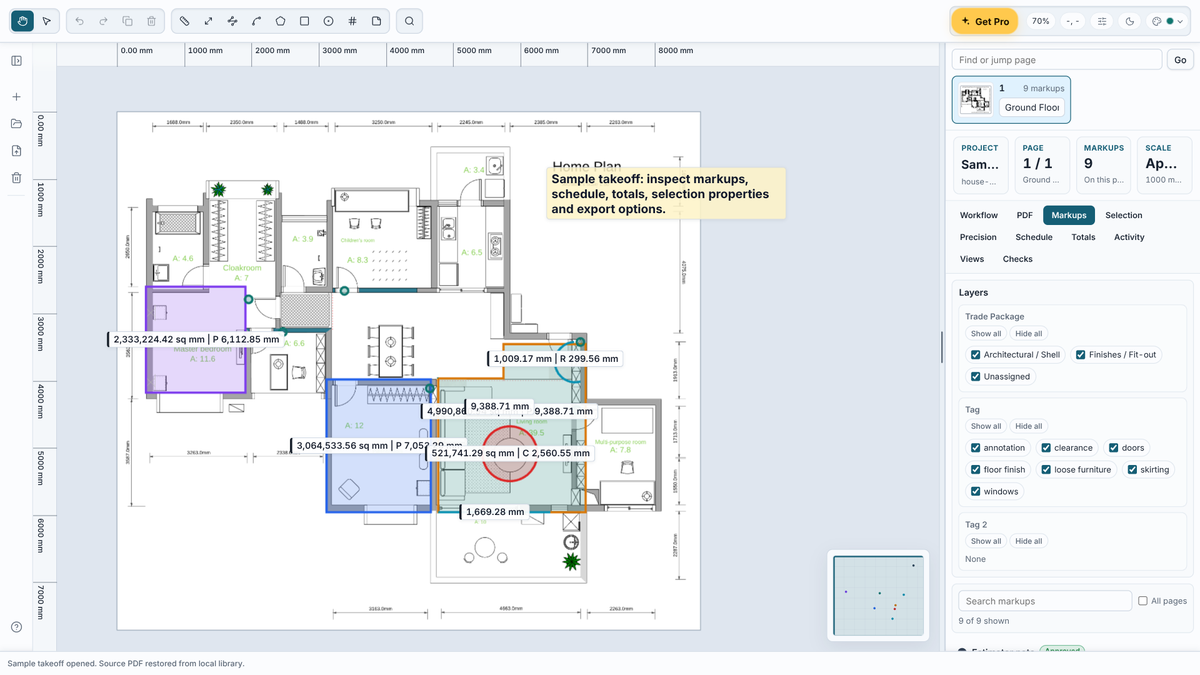Undo the last action

[79, 21]
